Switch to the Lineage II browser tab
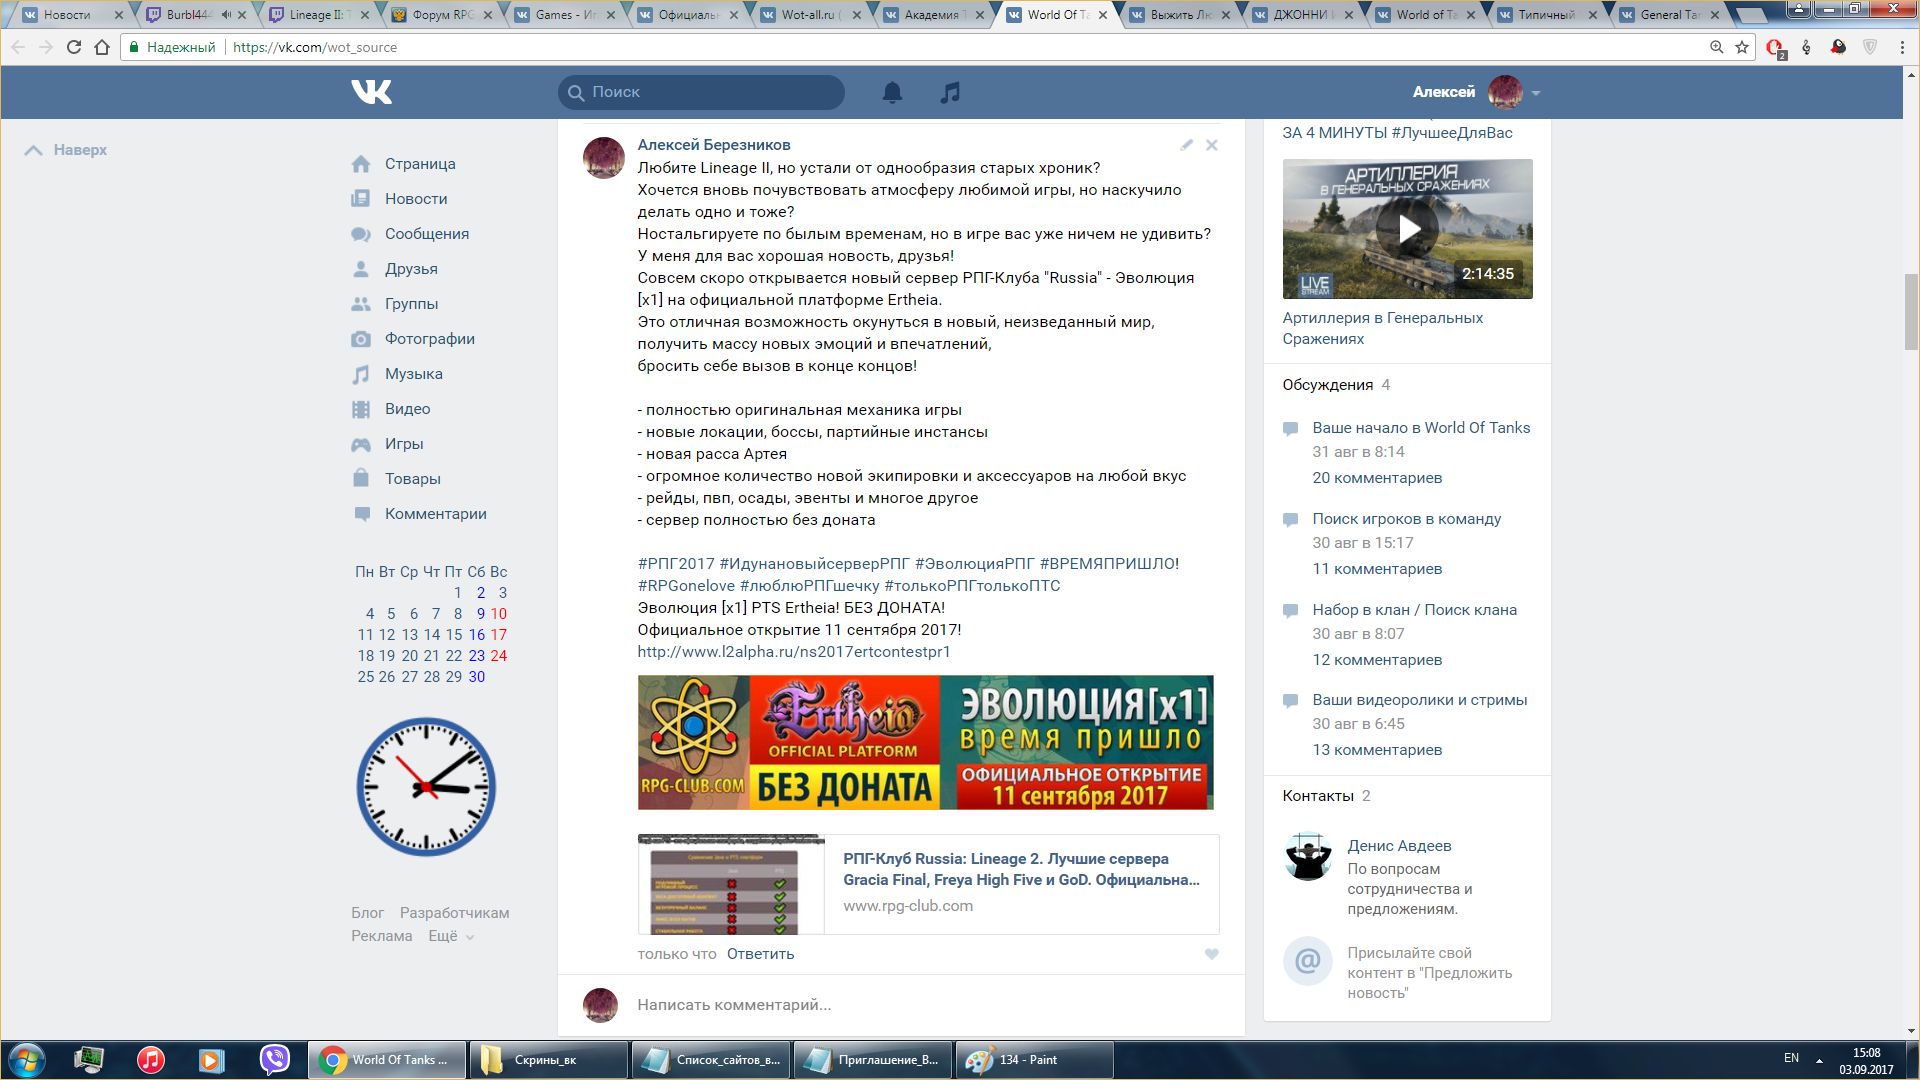This screenshot has width=1920, height=1080. point(317,15)
